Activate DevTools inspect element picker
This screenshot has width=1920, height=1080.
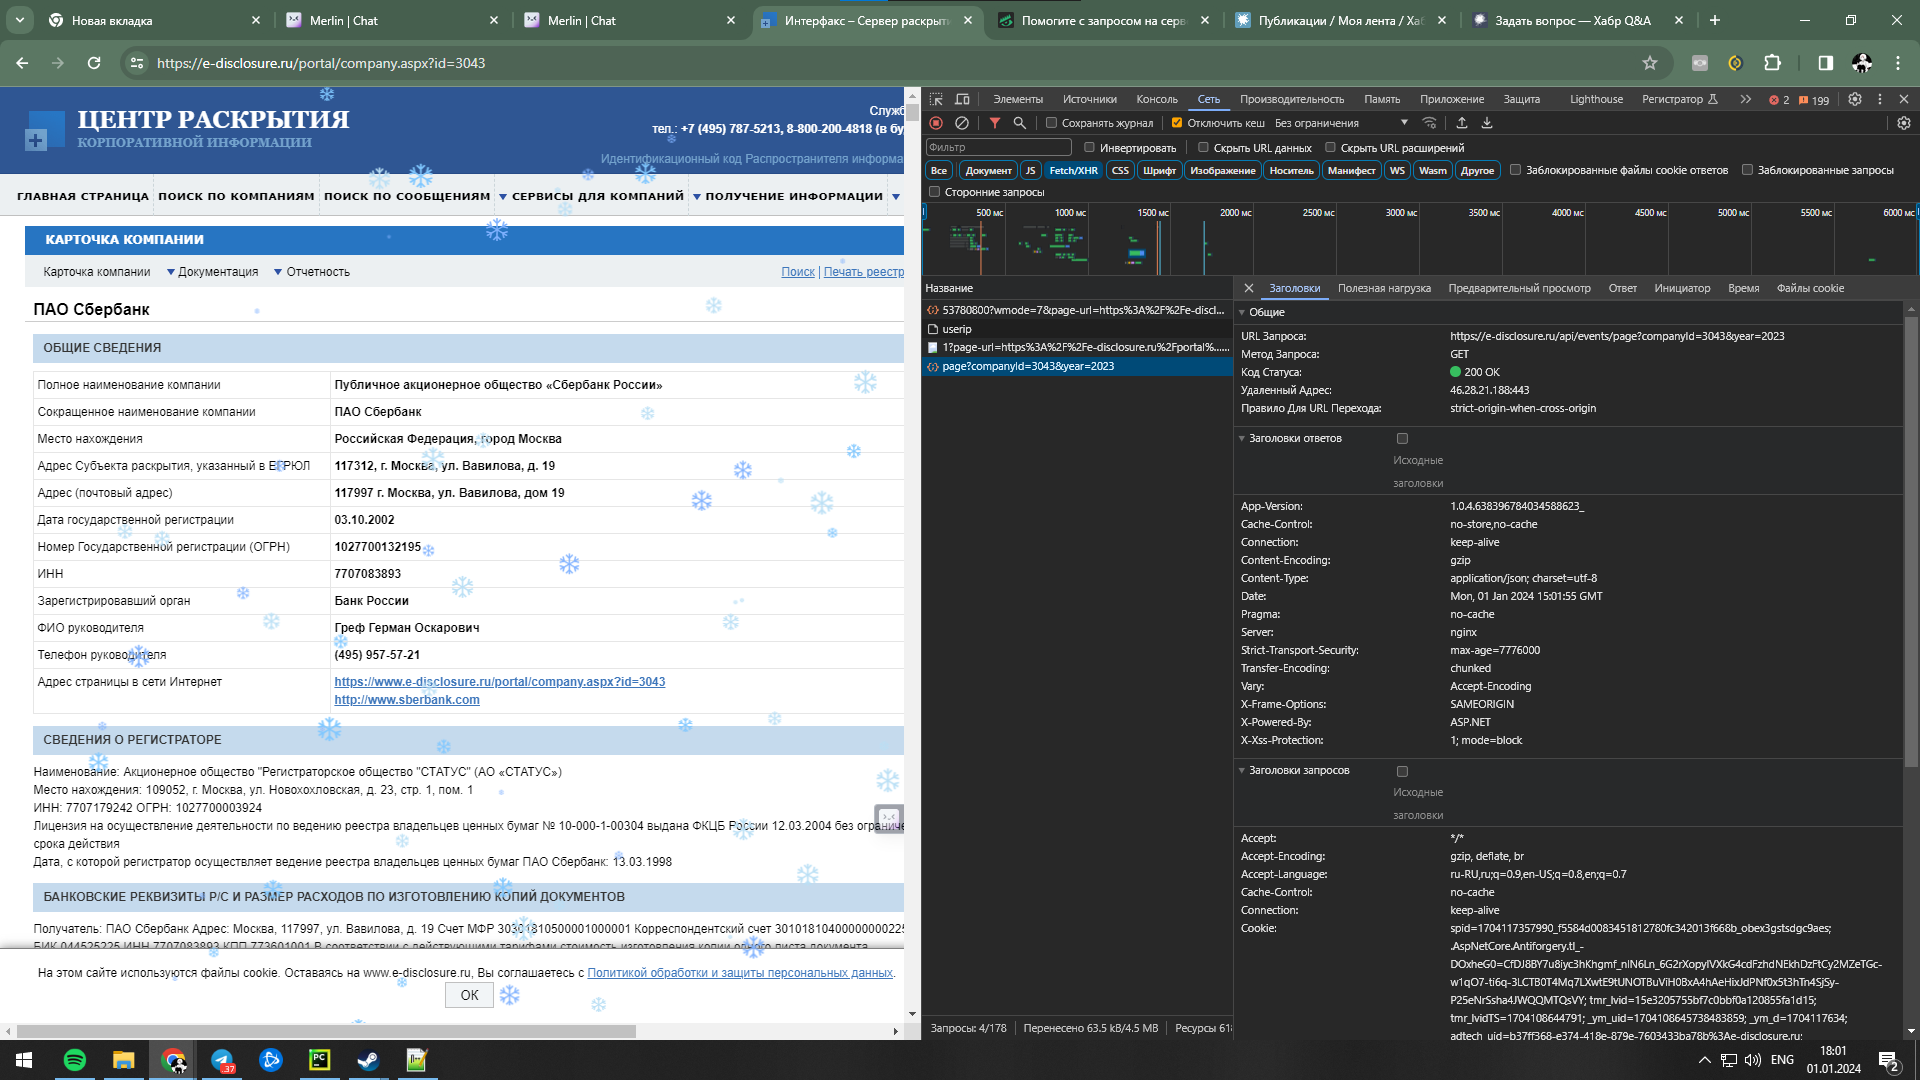pos(936,99)
